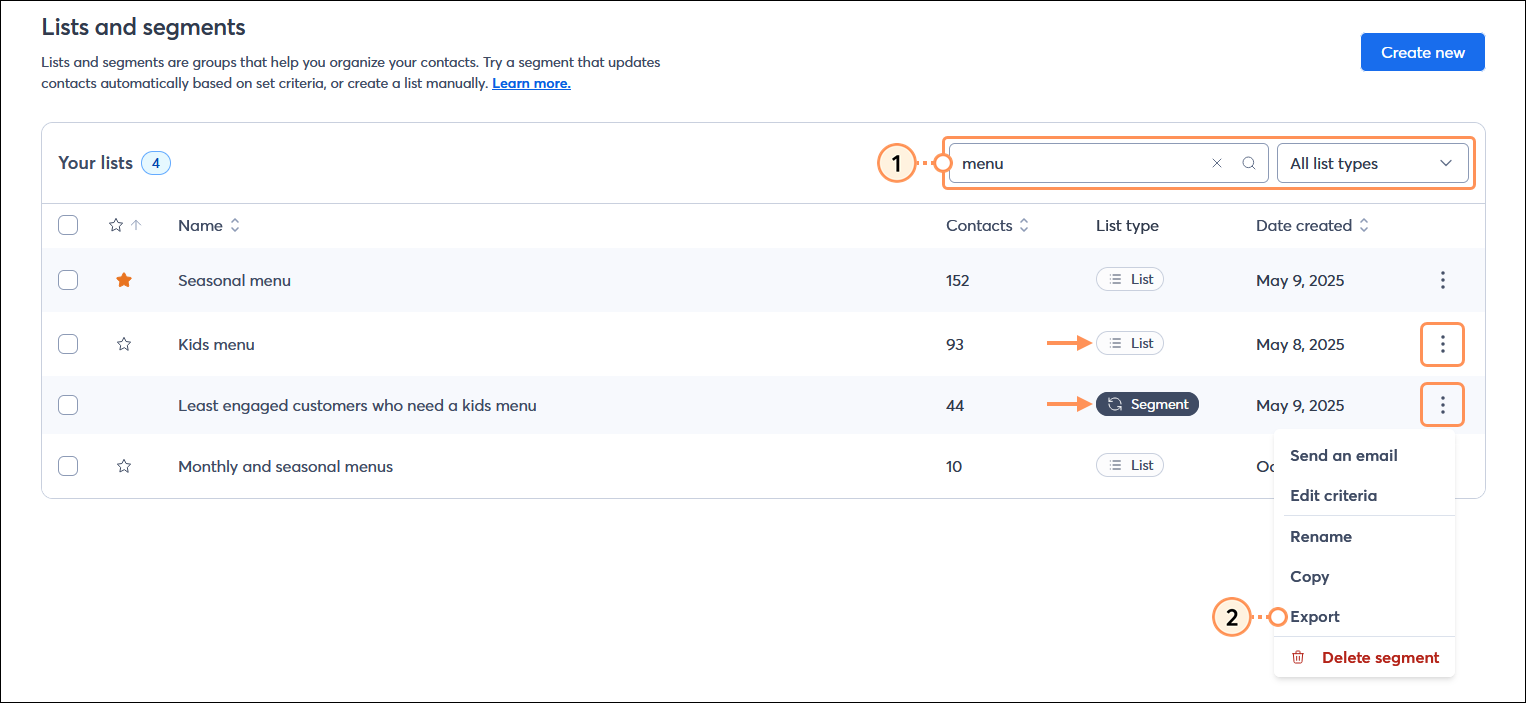Click inside the search field containing menu

(1080, 162)
